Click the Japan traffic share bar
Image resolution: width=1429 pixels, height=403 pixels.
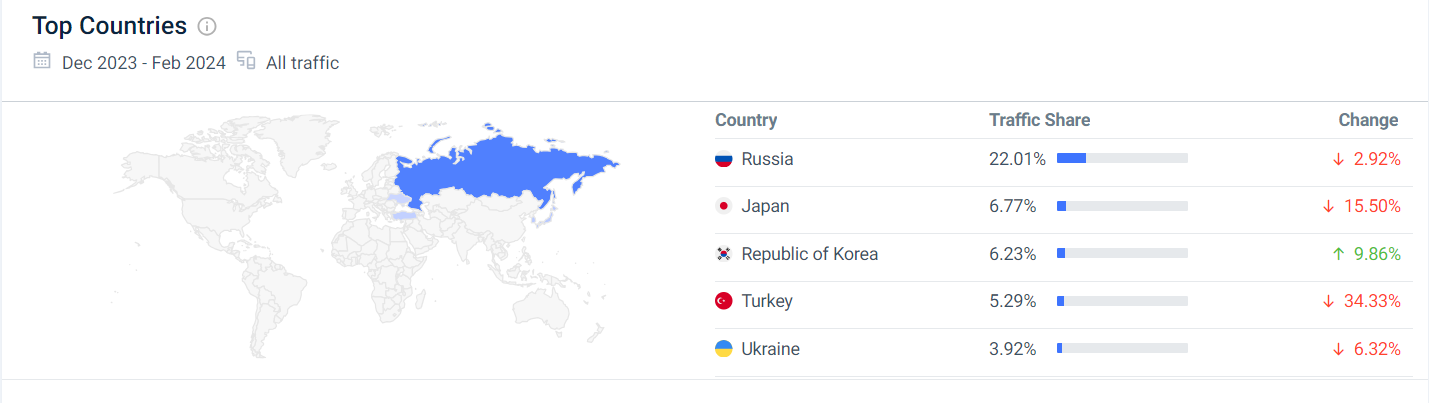(1122, 206)
